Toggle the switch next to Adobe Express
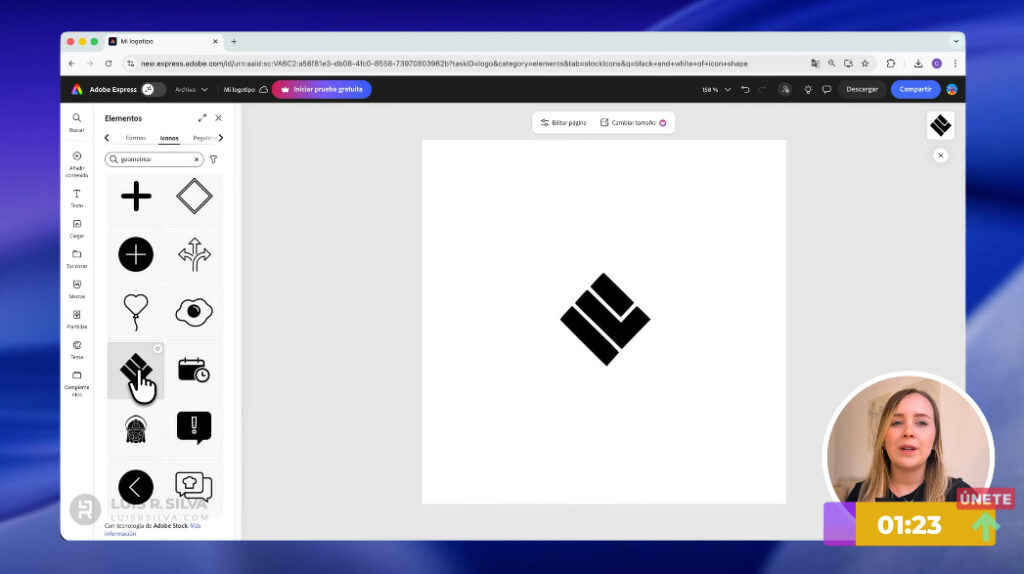 pos(153,89)
